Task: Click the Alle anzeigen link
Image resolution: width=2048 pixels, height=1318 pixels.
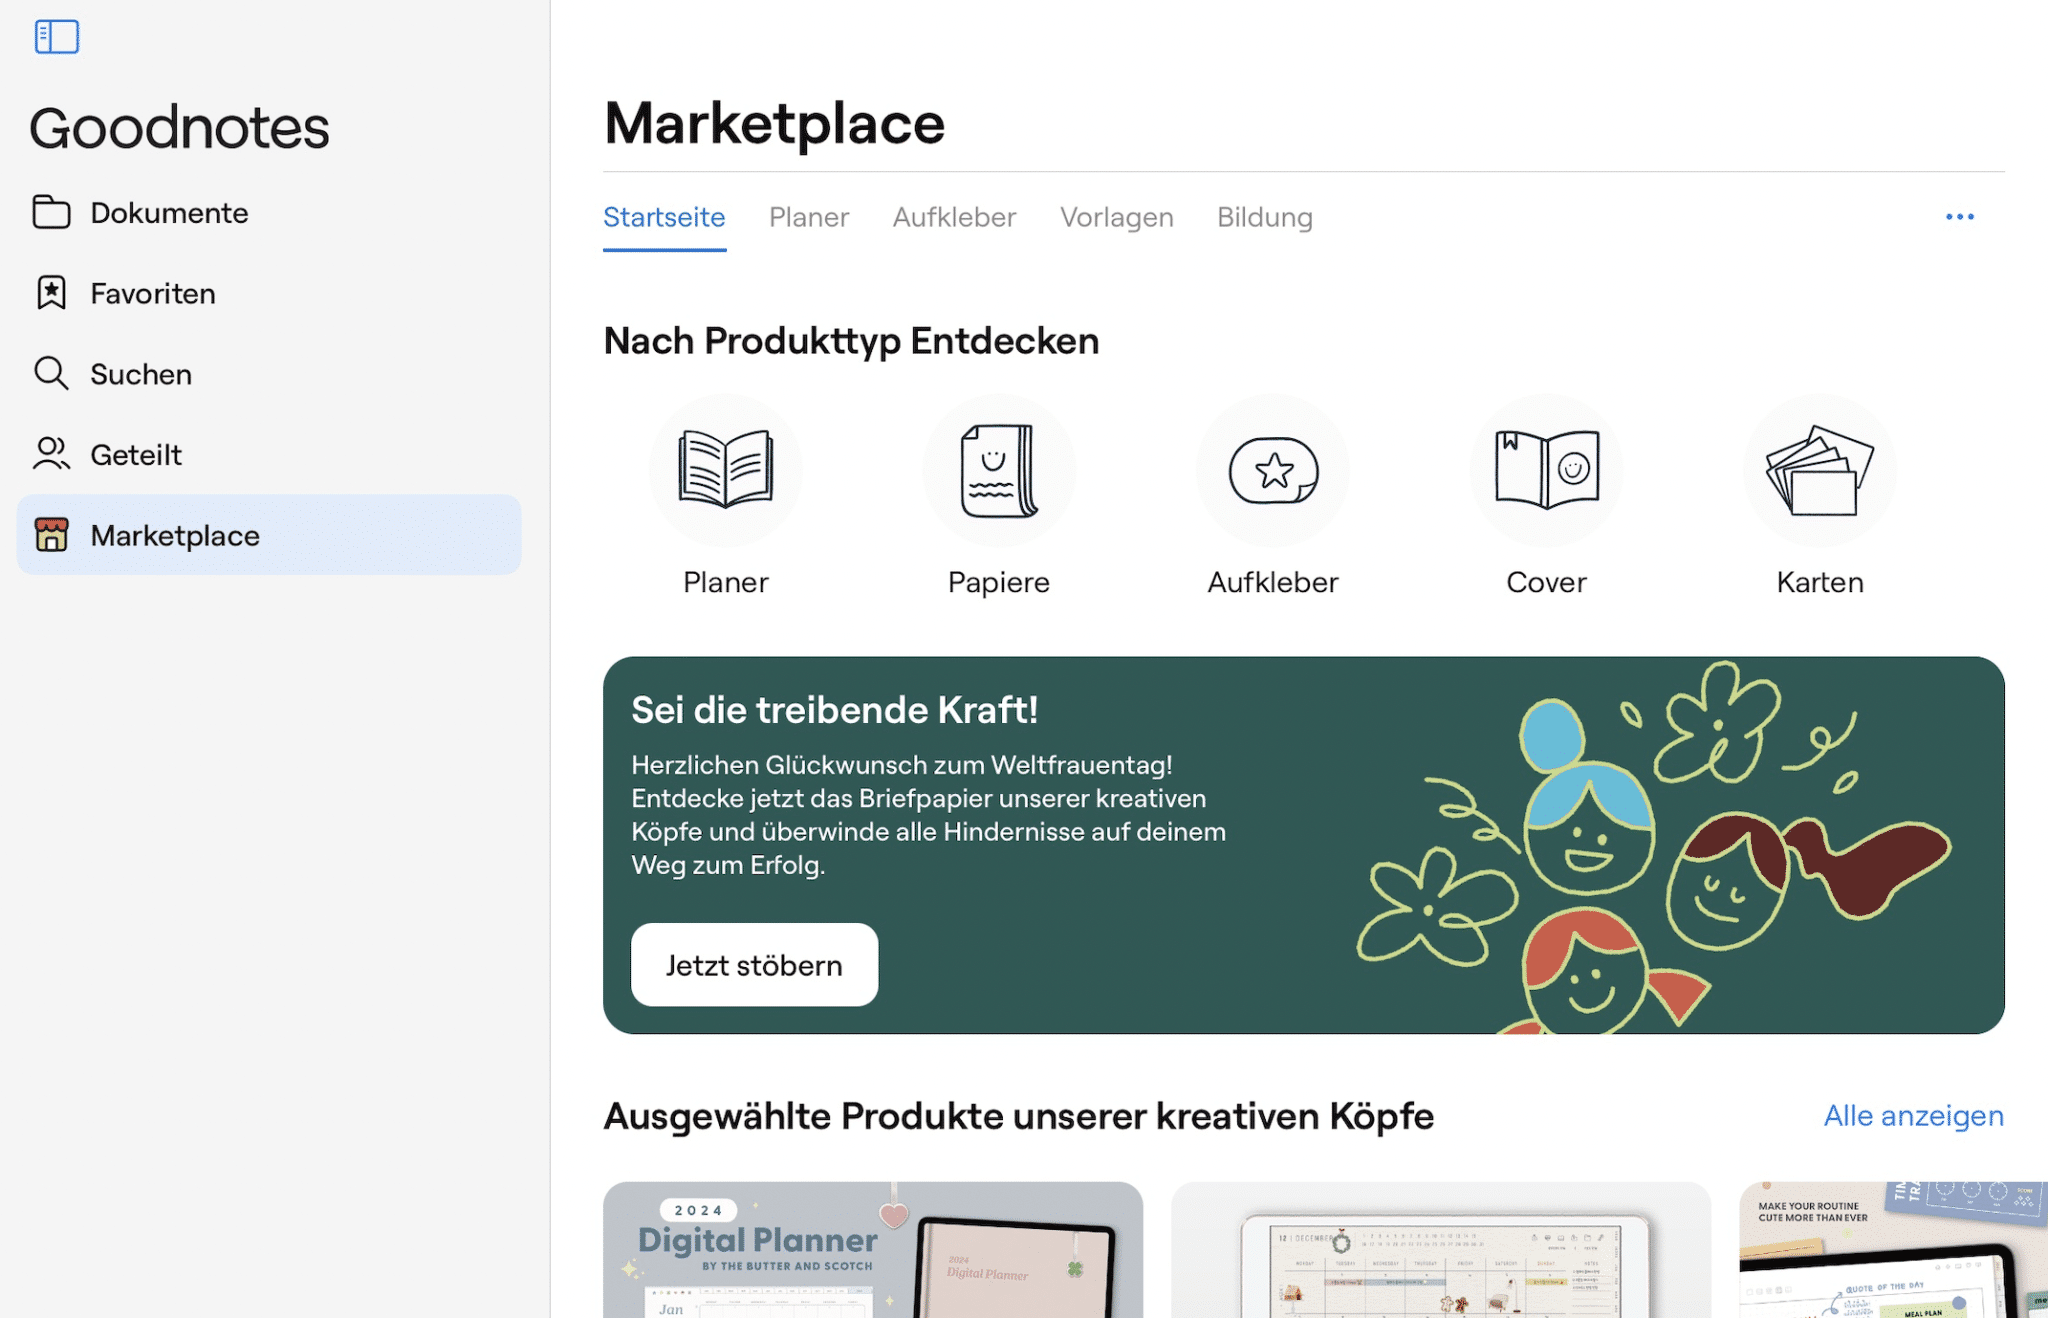Action: pyautogui.click(x=1913, y=1115)
